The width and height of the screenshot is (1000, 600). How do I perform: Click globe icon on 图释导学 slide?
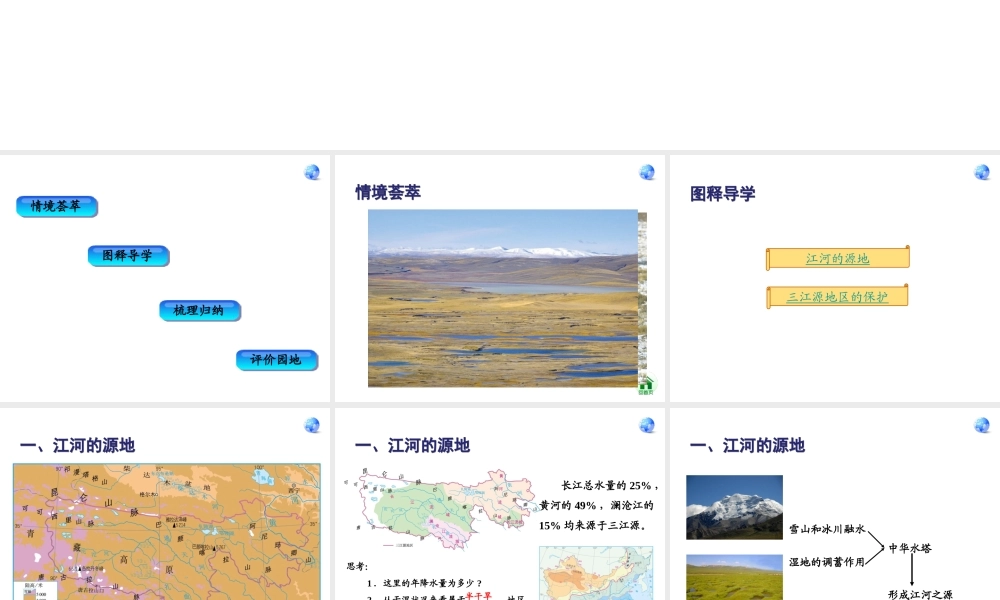click(x=982, y=172)
